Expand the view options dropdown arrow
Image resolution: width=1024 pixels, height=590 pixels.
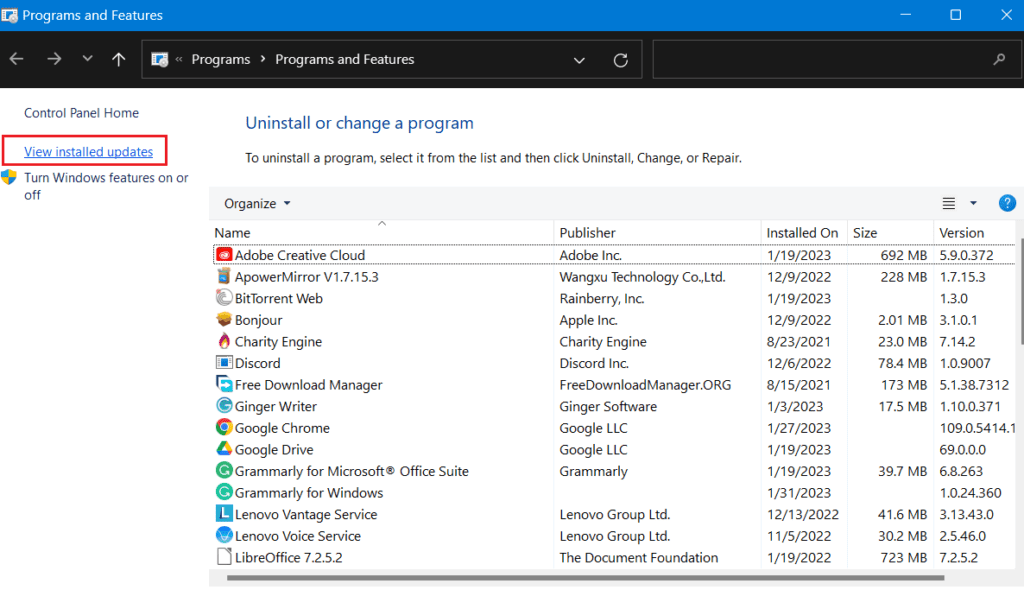[973, 203]
